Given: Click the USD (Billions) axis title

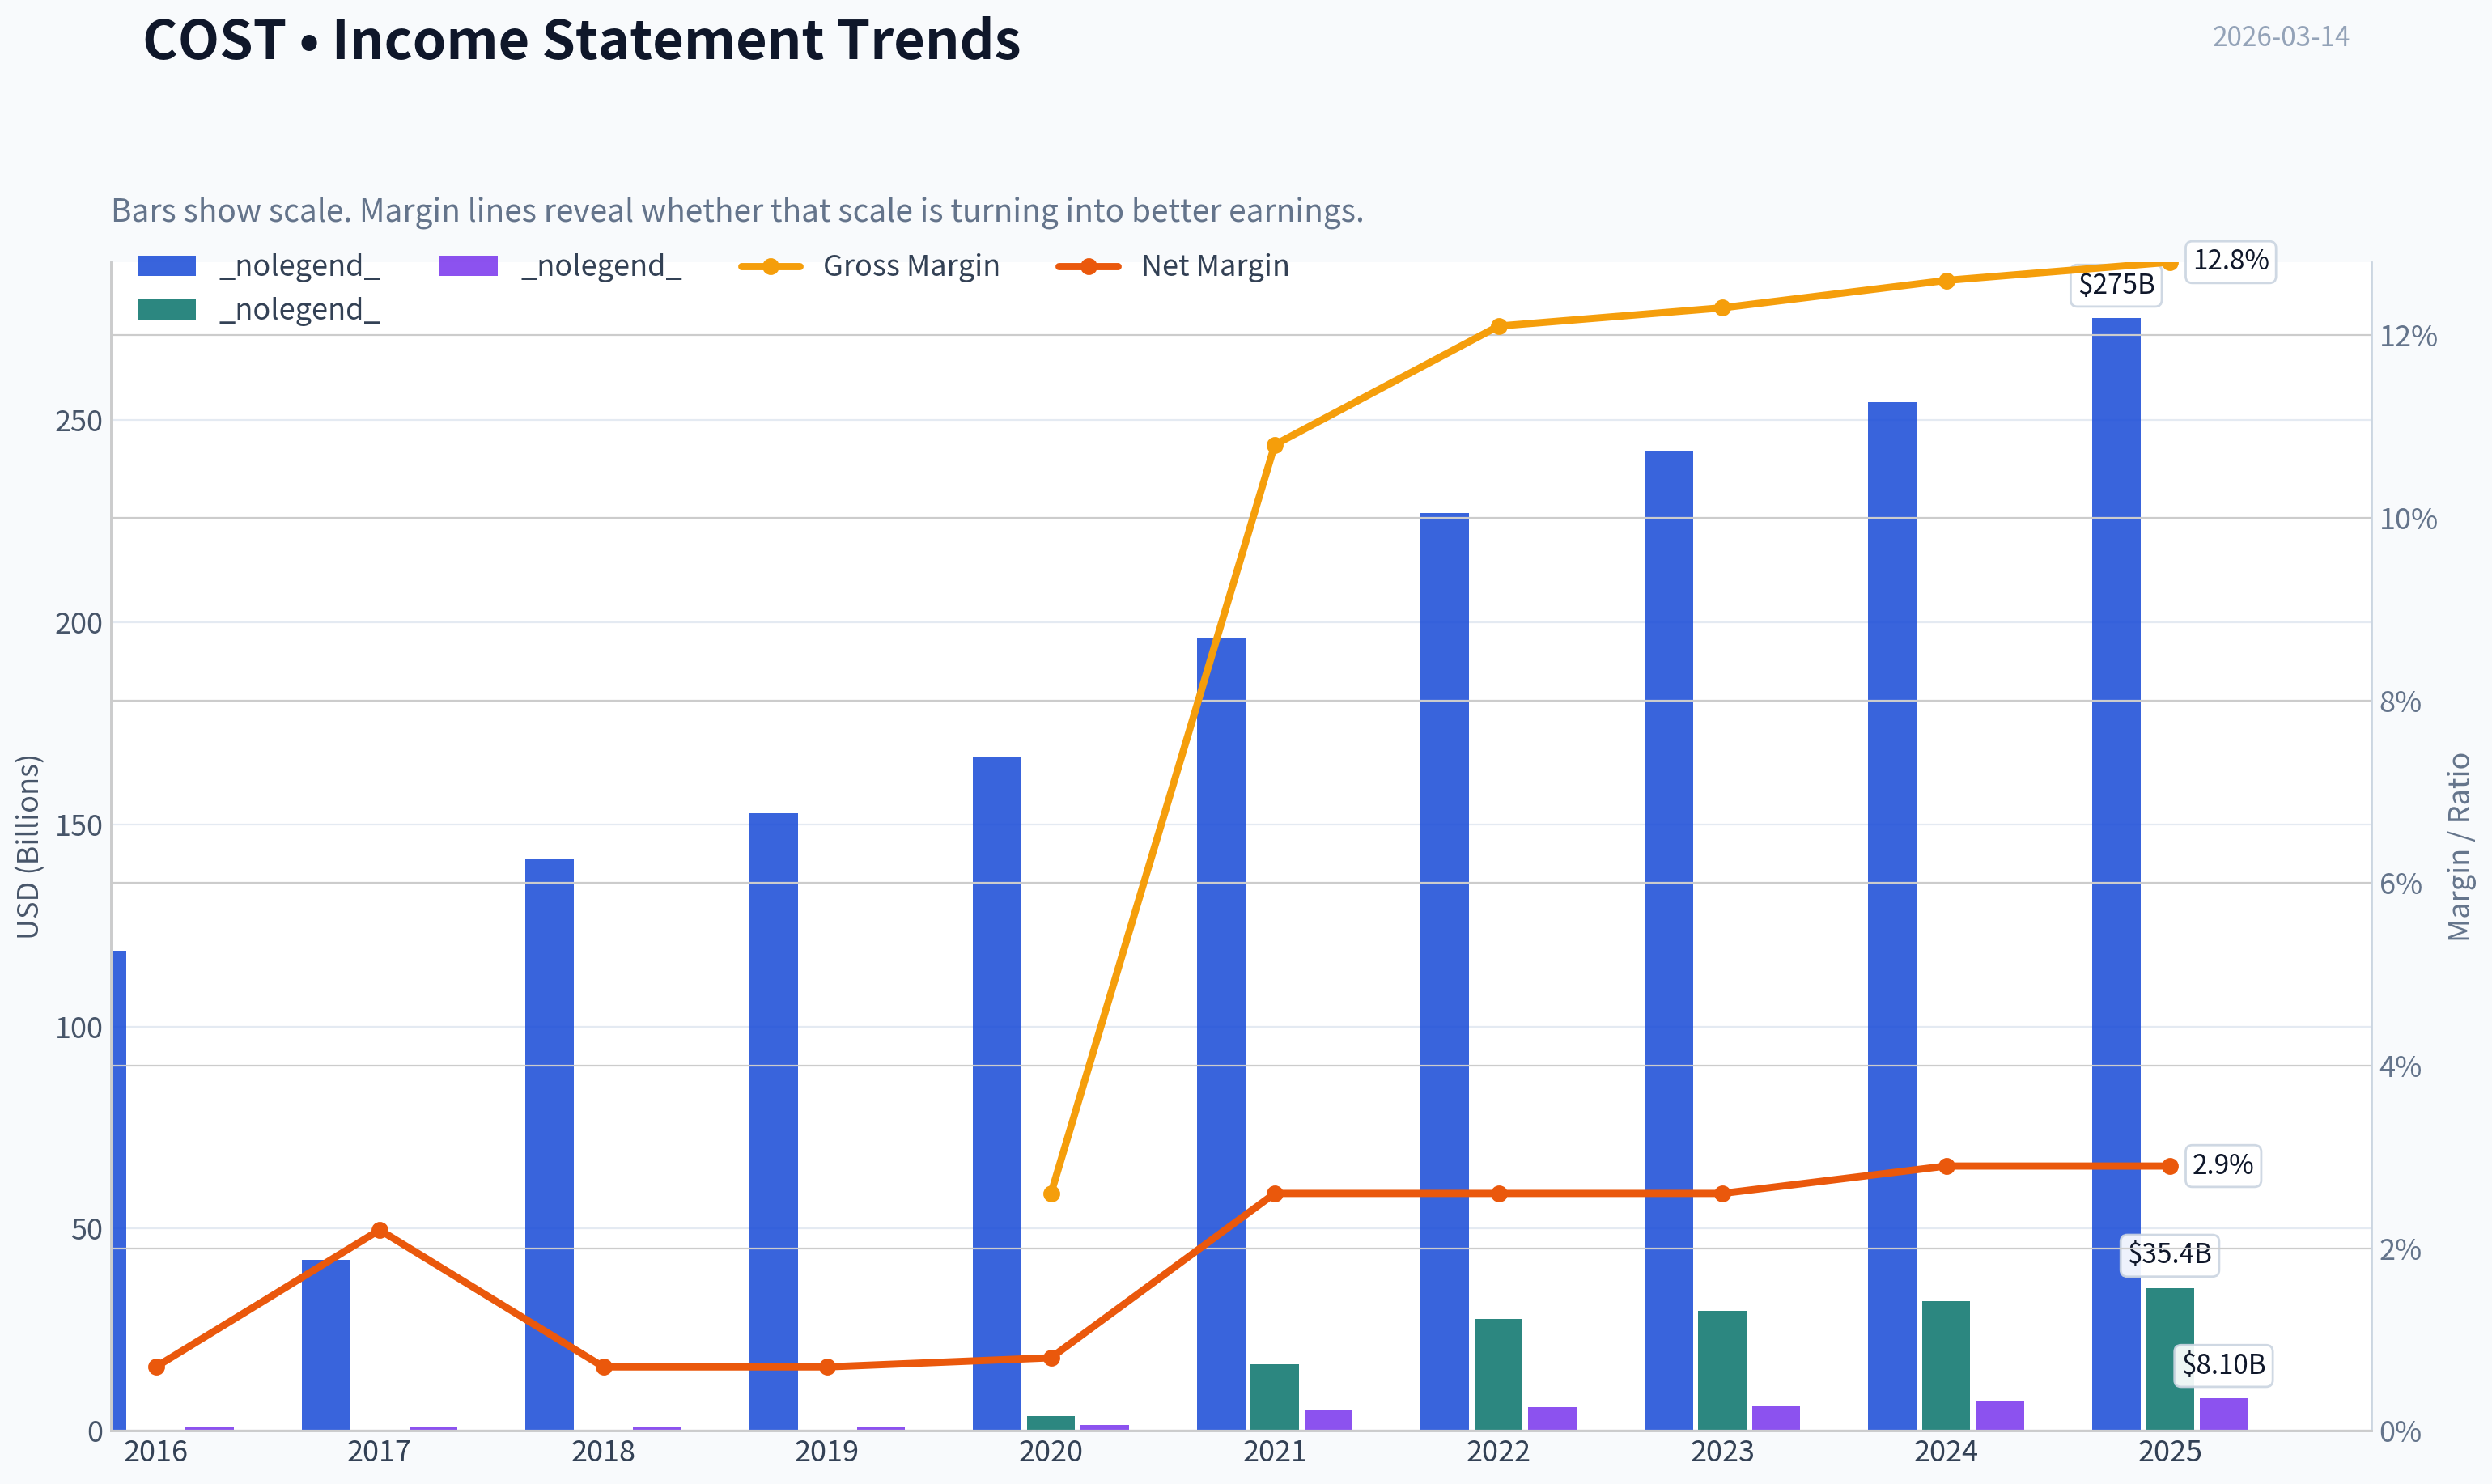Looking at the screenshot, I should pyautogui.click(x=28, y=847).
